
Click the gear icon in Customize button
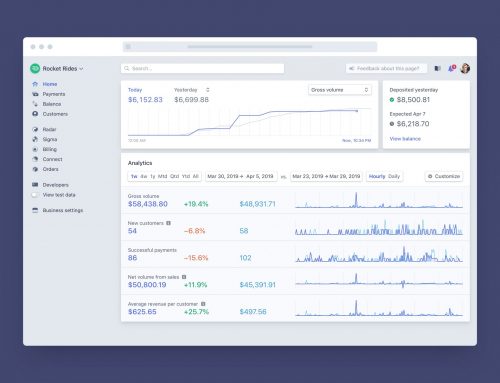coord(430,176)
